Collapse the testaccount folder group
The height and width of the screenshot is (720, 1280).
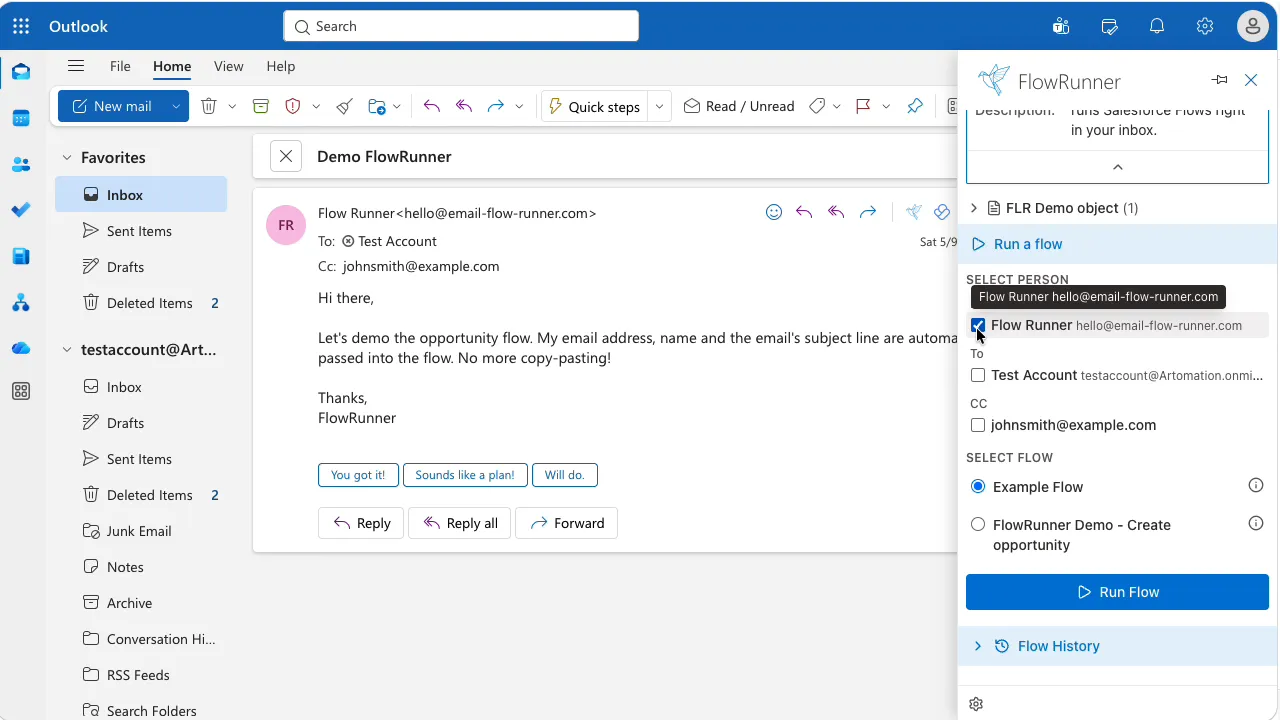pos(67,349)
